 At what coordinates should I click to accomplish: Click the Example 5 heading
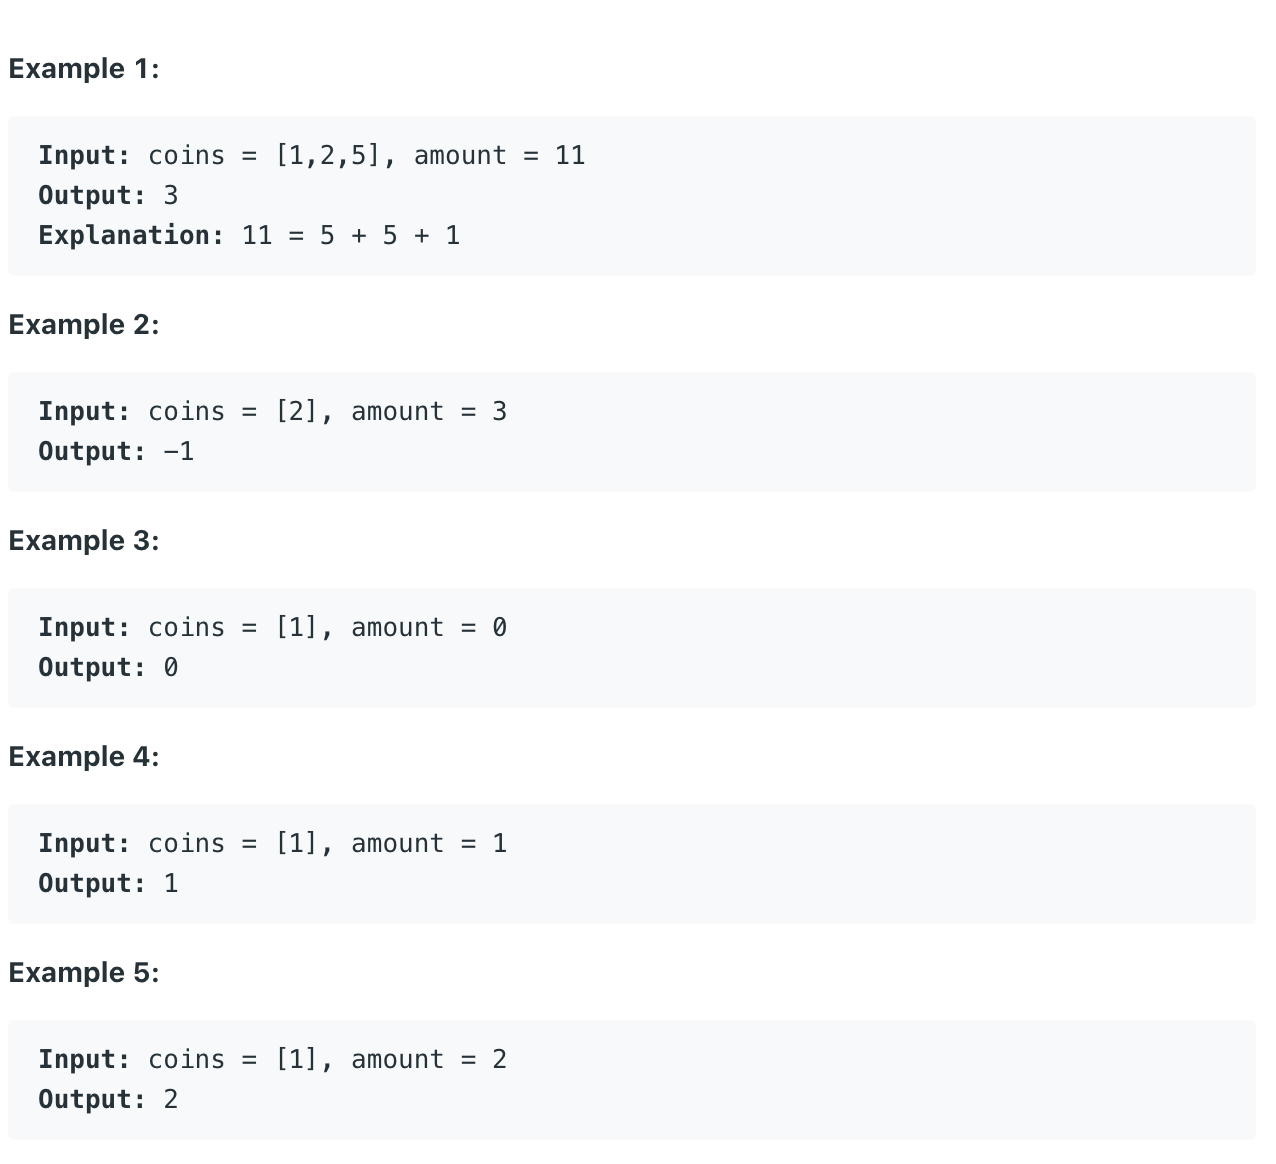pyautogui.click(x=84, y=973)
